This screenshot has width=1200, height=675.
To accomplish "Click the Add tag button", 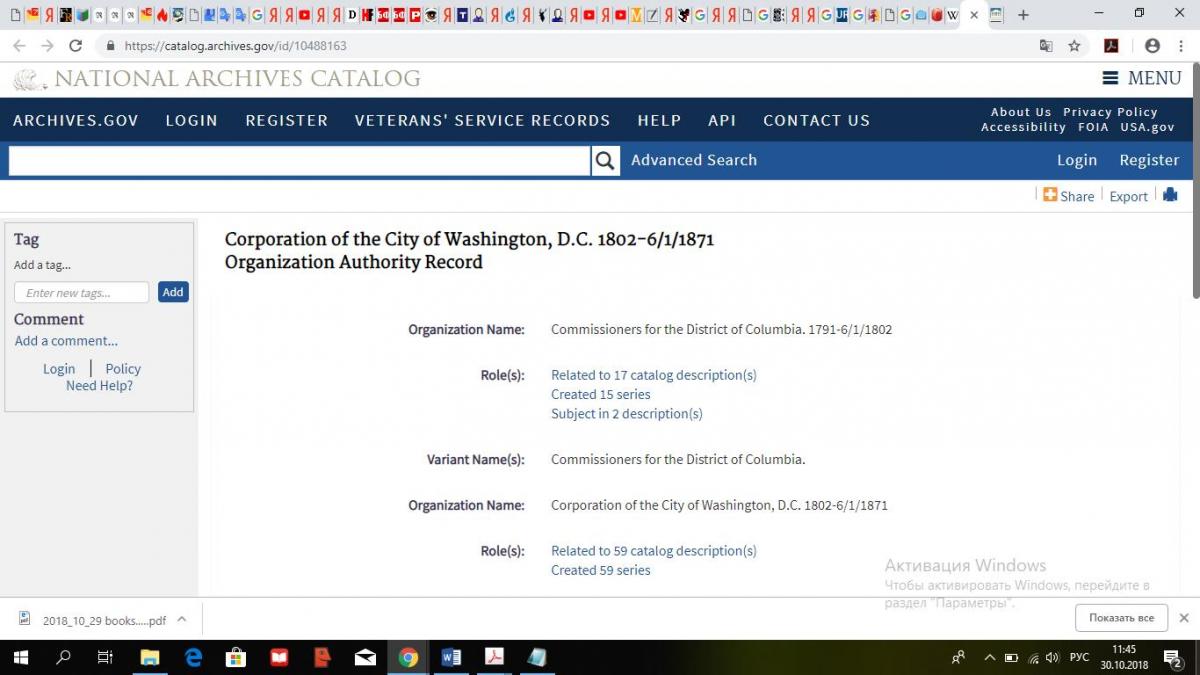I will (173, 292).
